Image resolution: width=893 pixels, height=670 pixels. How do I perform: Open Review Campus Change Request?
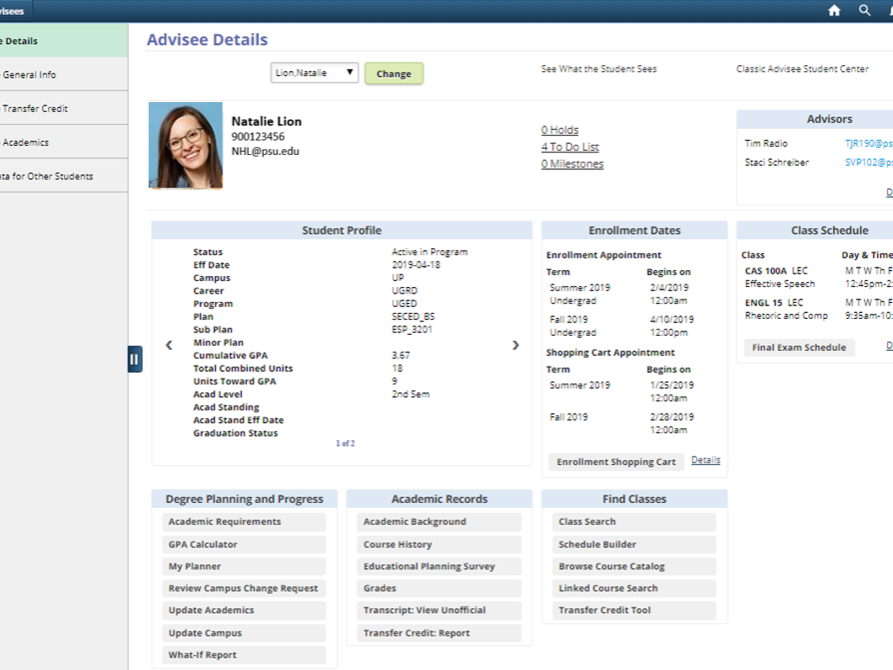coord(244,589)
